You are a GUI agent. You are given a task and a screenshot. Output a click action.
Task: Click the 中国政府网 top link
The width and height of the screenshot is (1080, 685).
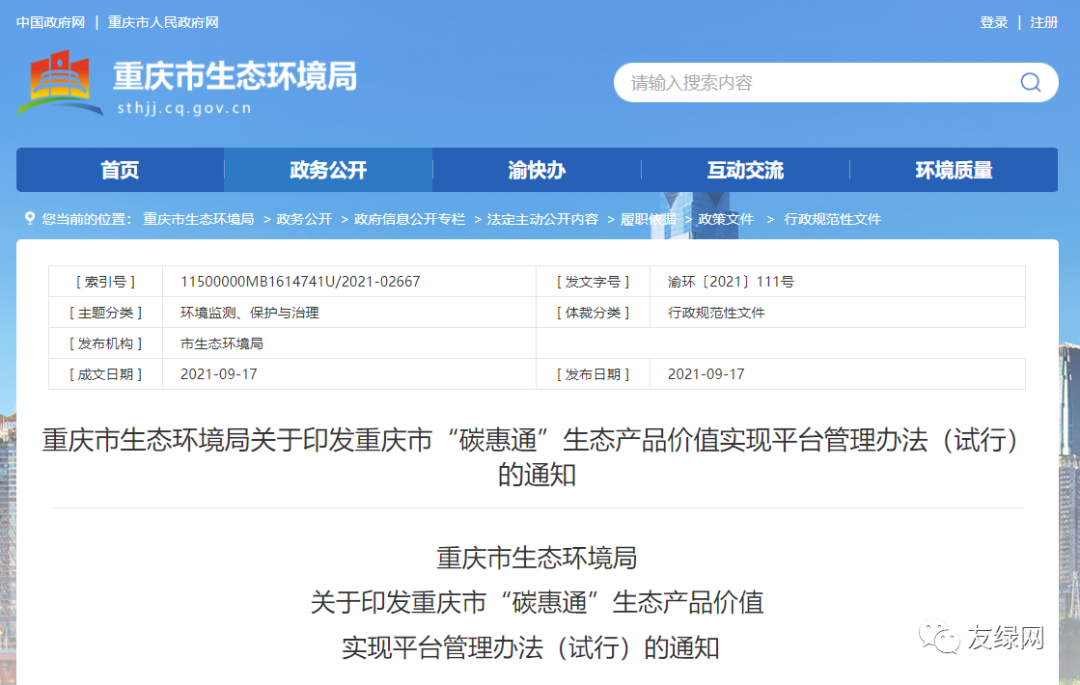point(50,22)
